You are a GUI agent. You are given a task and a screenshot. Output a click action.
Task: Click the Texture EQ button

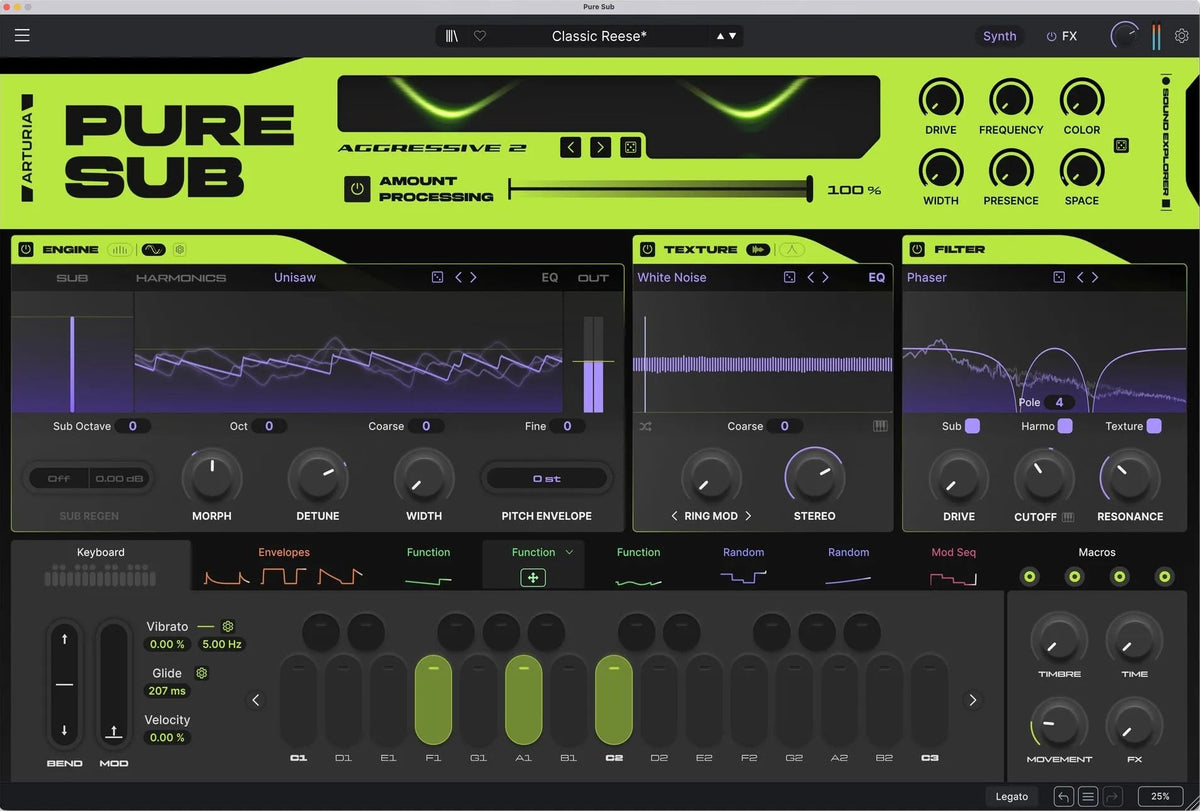click(877, 278)
